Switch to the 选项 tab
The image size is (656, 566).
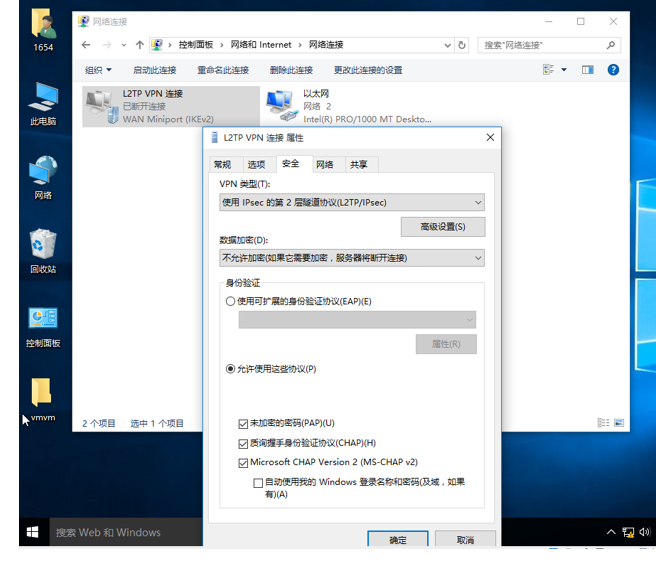coord(256,165)
